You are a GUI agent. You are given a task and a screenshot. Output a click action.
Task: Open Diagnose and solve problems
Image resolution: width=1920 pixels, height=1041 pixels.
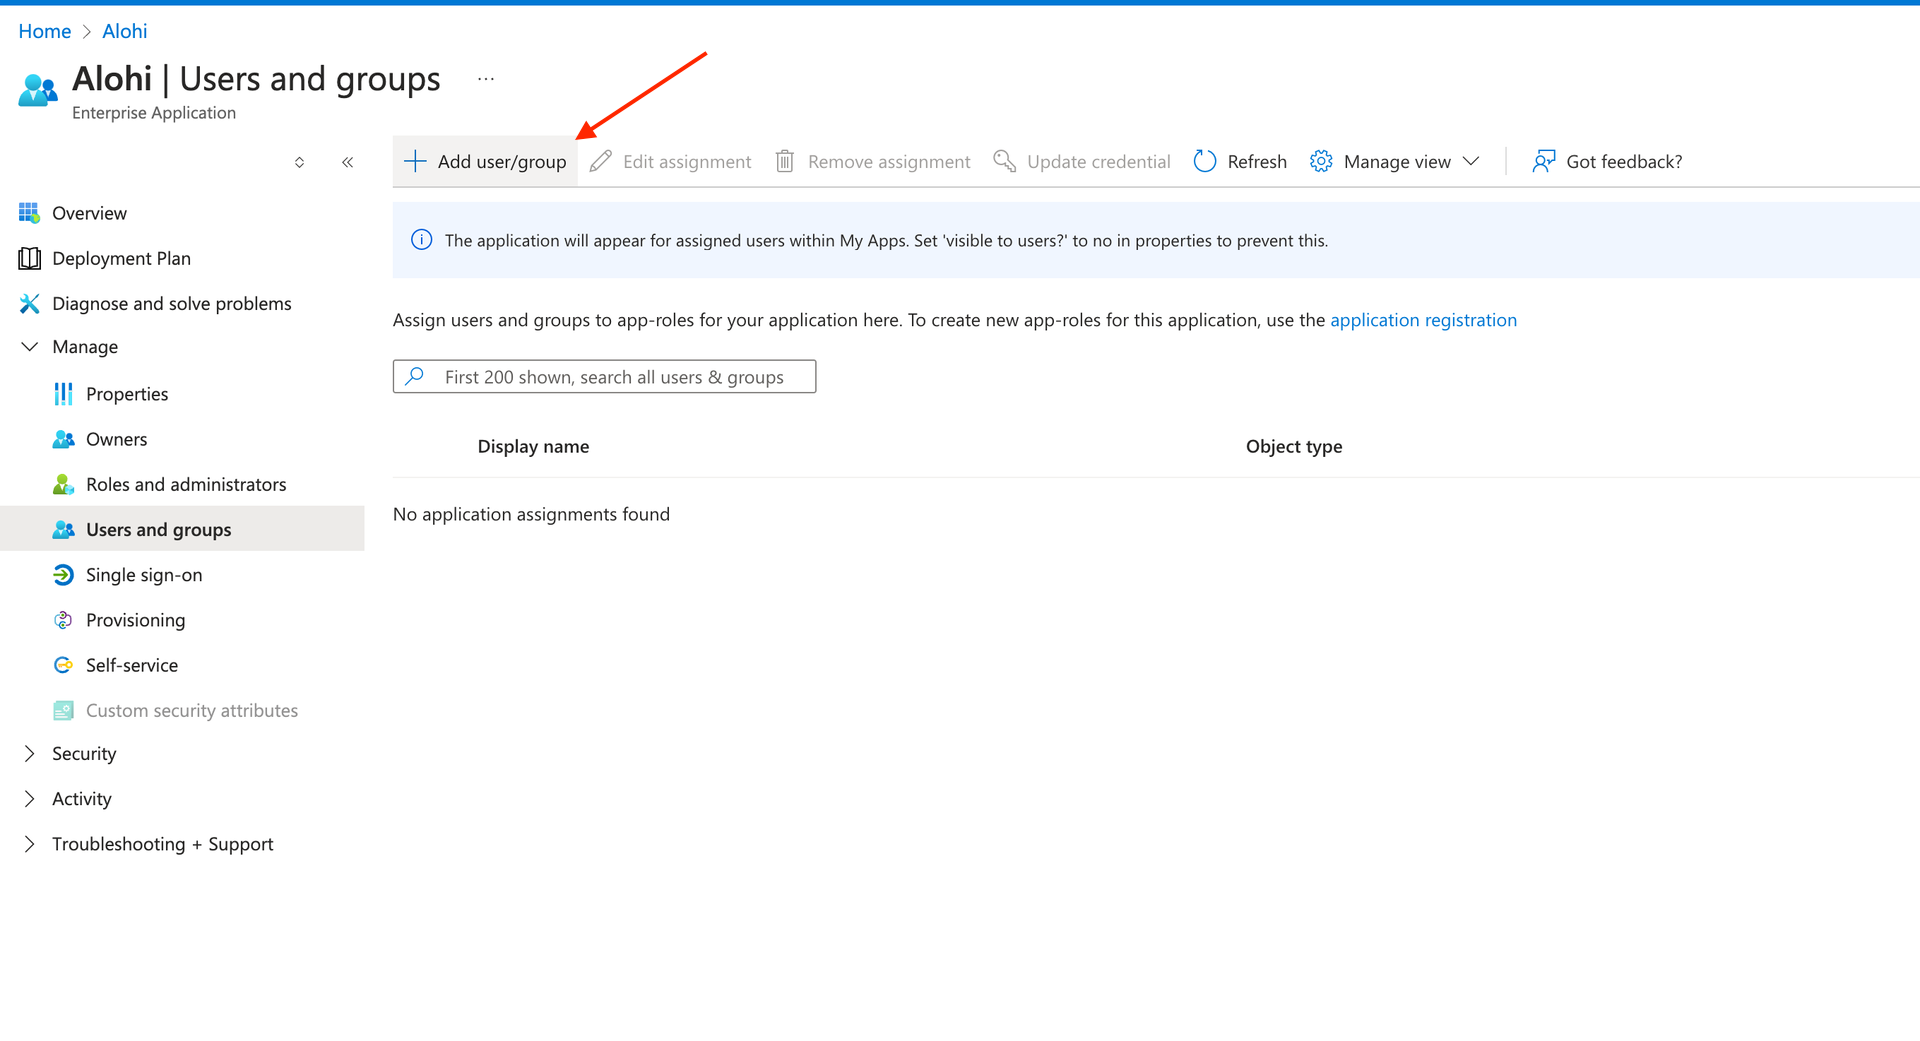172,303
